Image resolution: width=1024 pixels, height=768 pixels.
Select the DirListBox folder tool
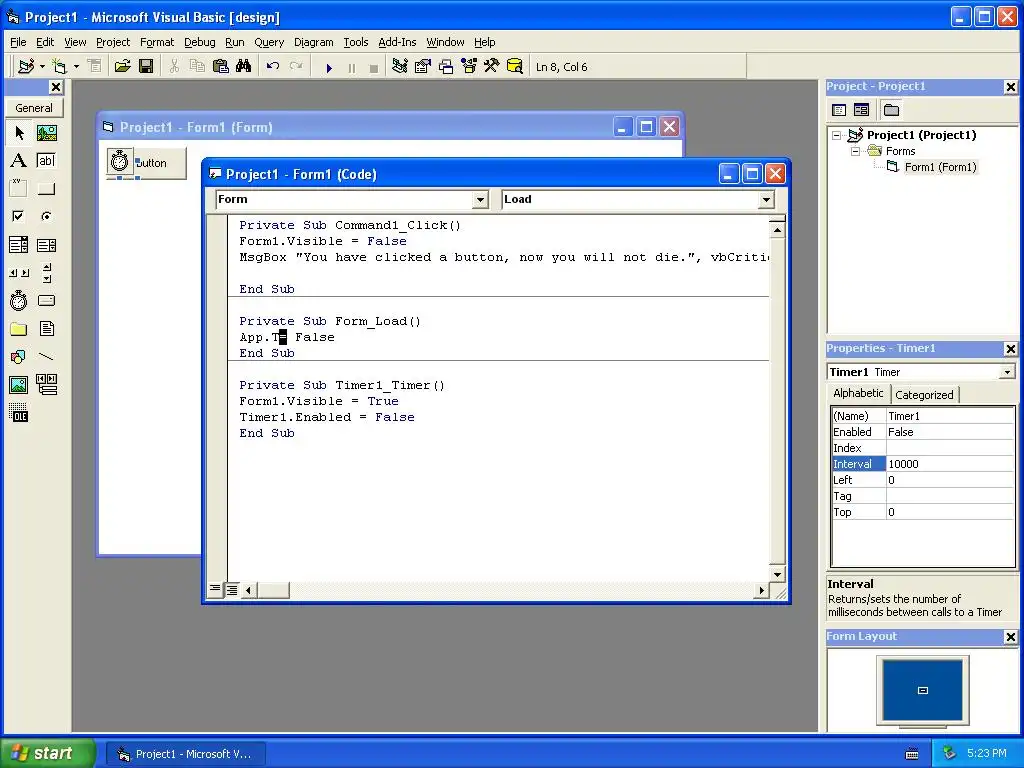click(19, 328)
